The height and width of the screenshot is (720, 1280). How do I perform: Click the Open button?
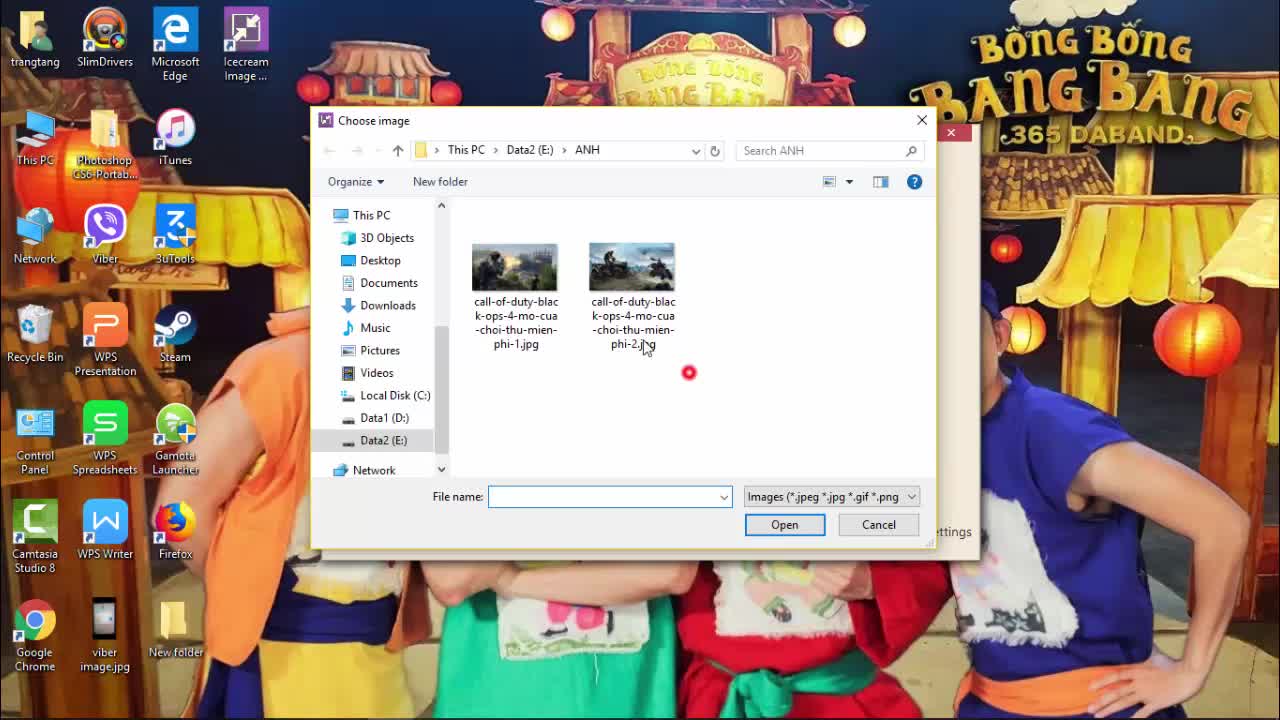(x=785, y=525)
